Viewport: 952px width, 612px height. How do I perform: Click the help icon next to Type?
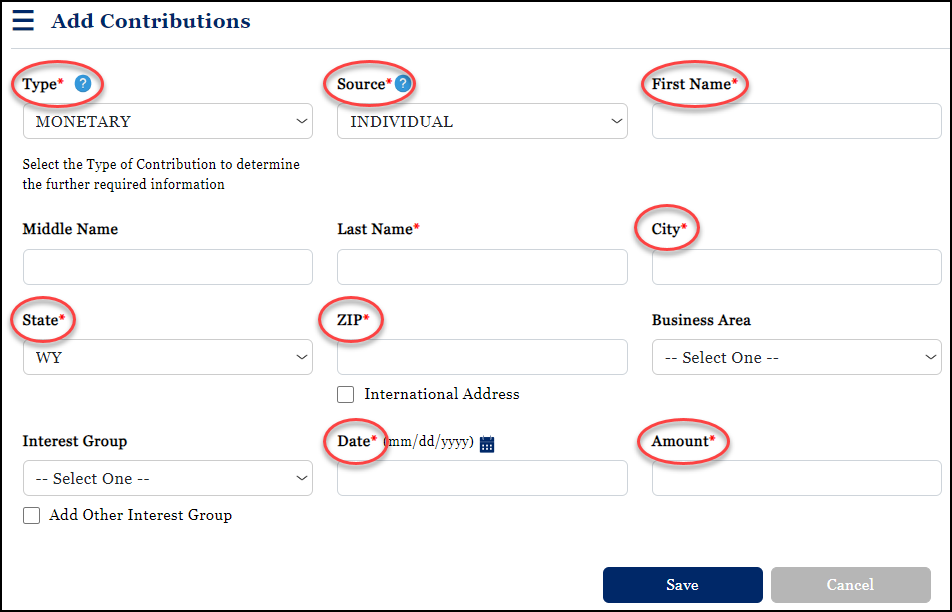coord(85,83)
